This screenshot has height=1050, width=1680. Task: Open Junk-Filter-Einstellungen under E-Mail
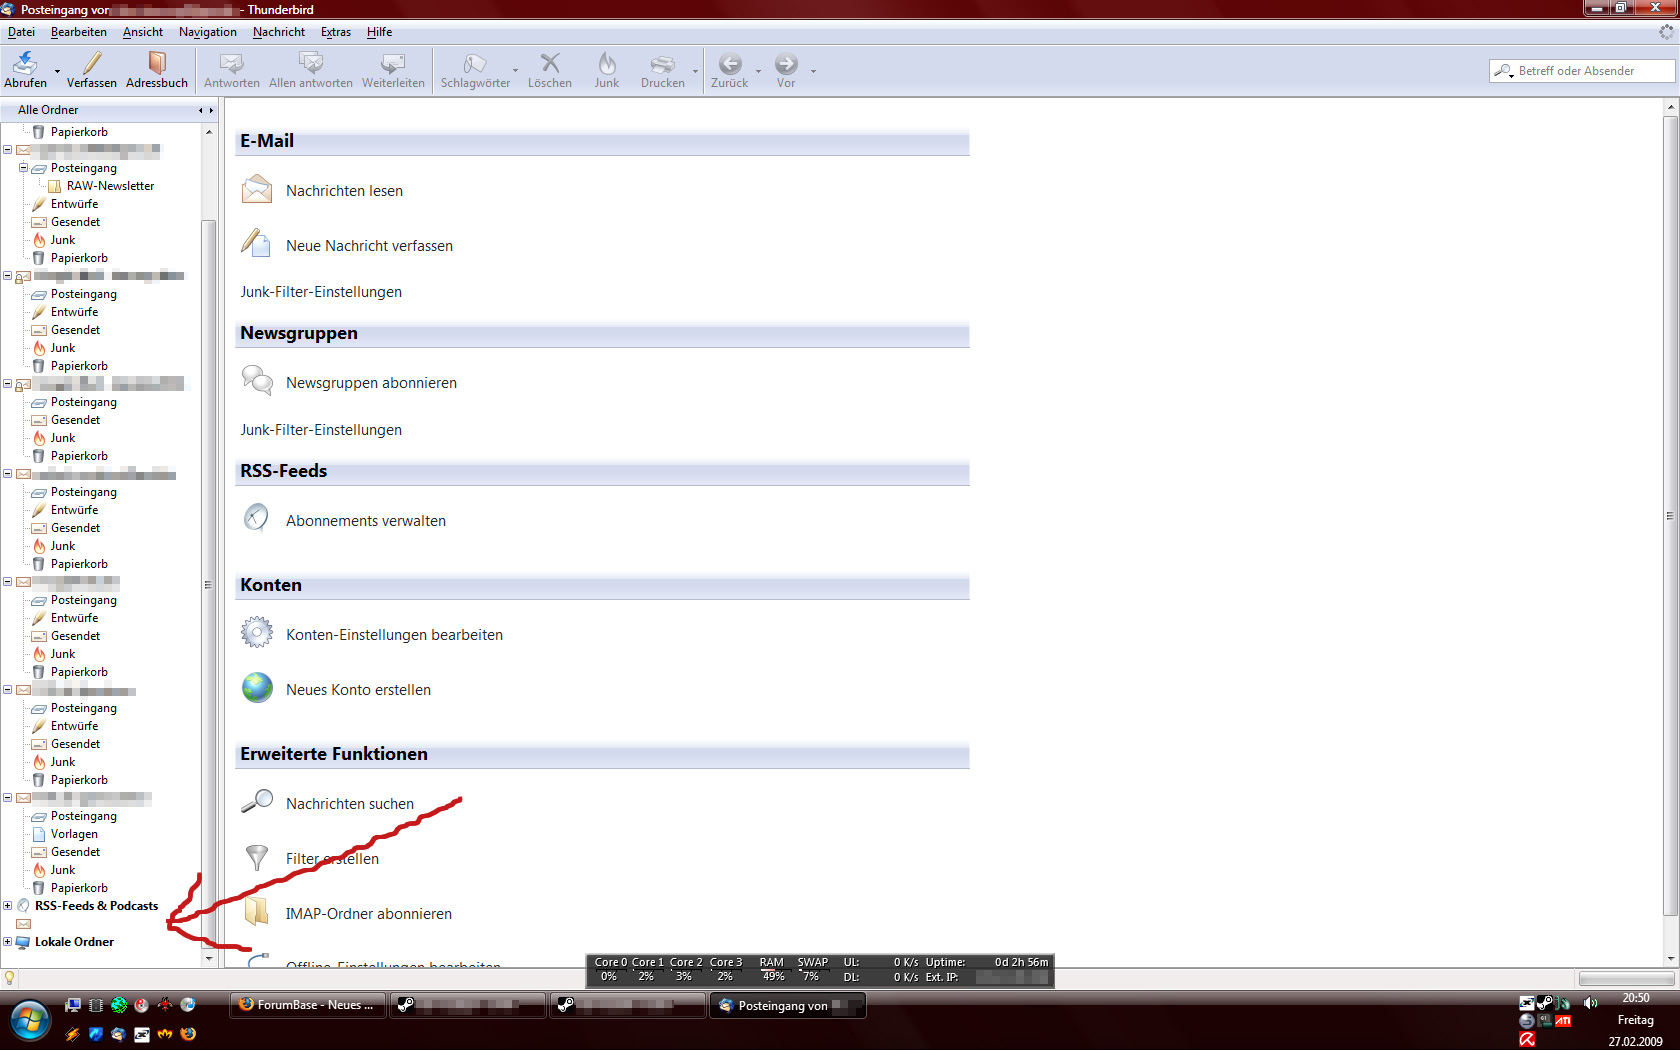coord(321,292)
